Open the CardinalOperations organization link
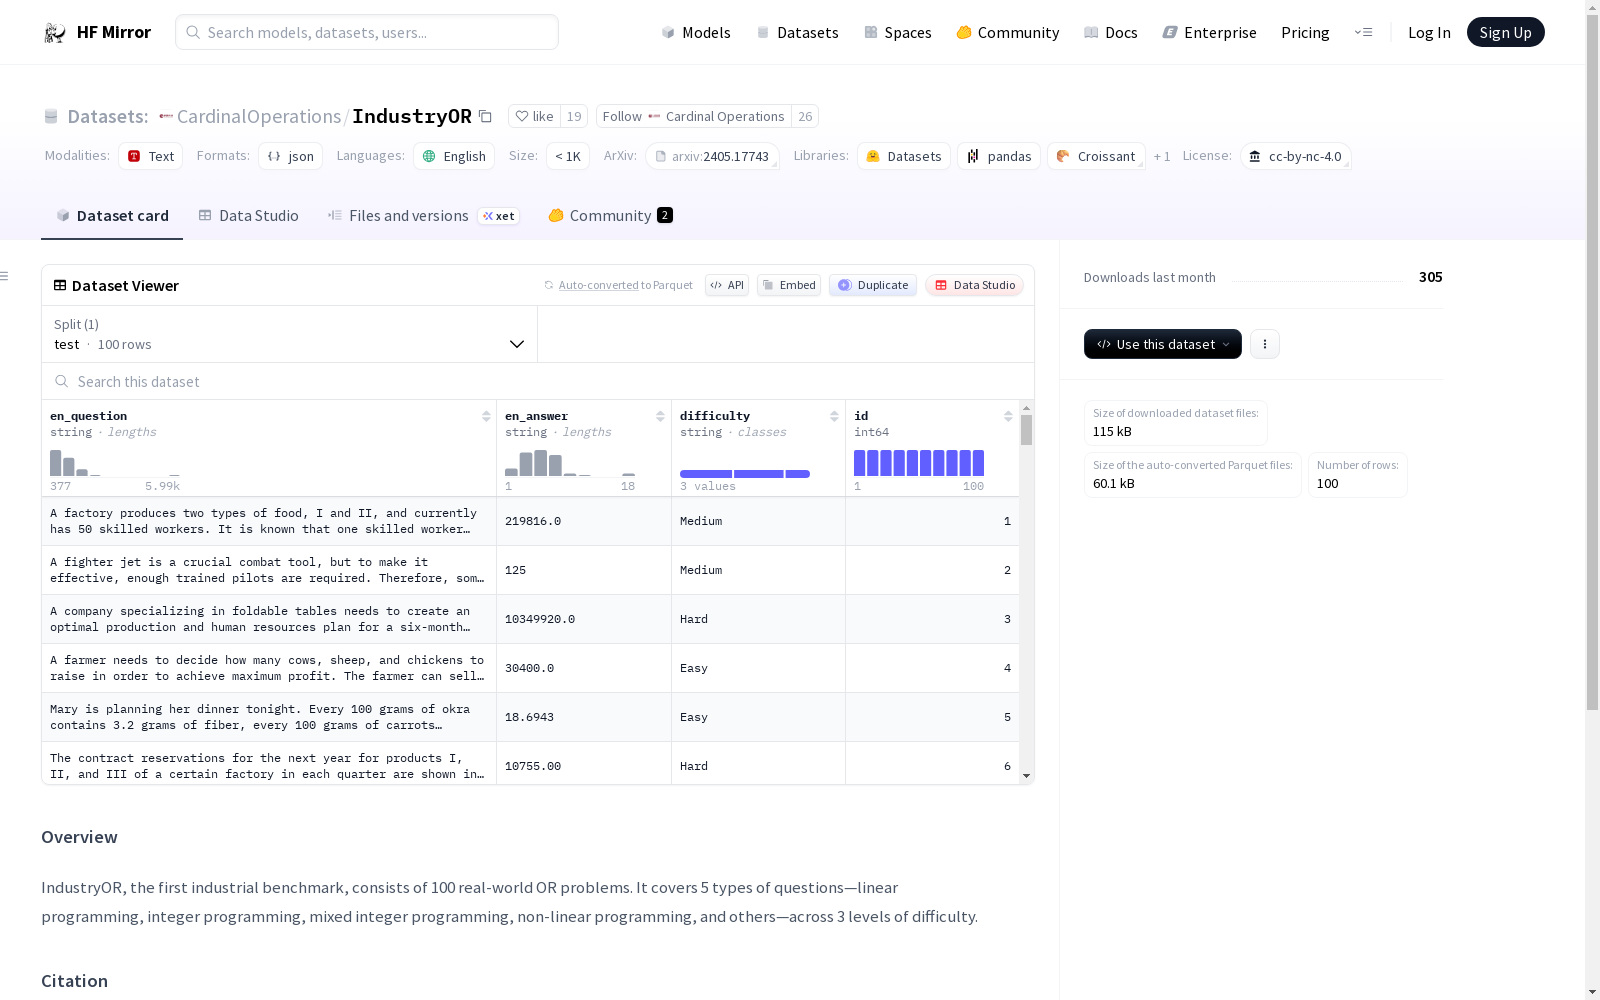Image resolution: width=1600 pixels, height=1000 pixels. pos(259,116)
